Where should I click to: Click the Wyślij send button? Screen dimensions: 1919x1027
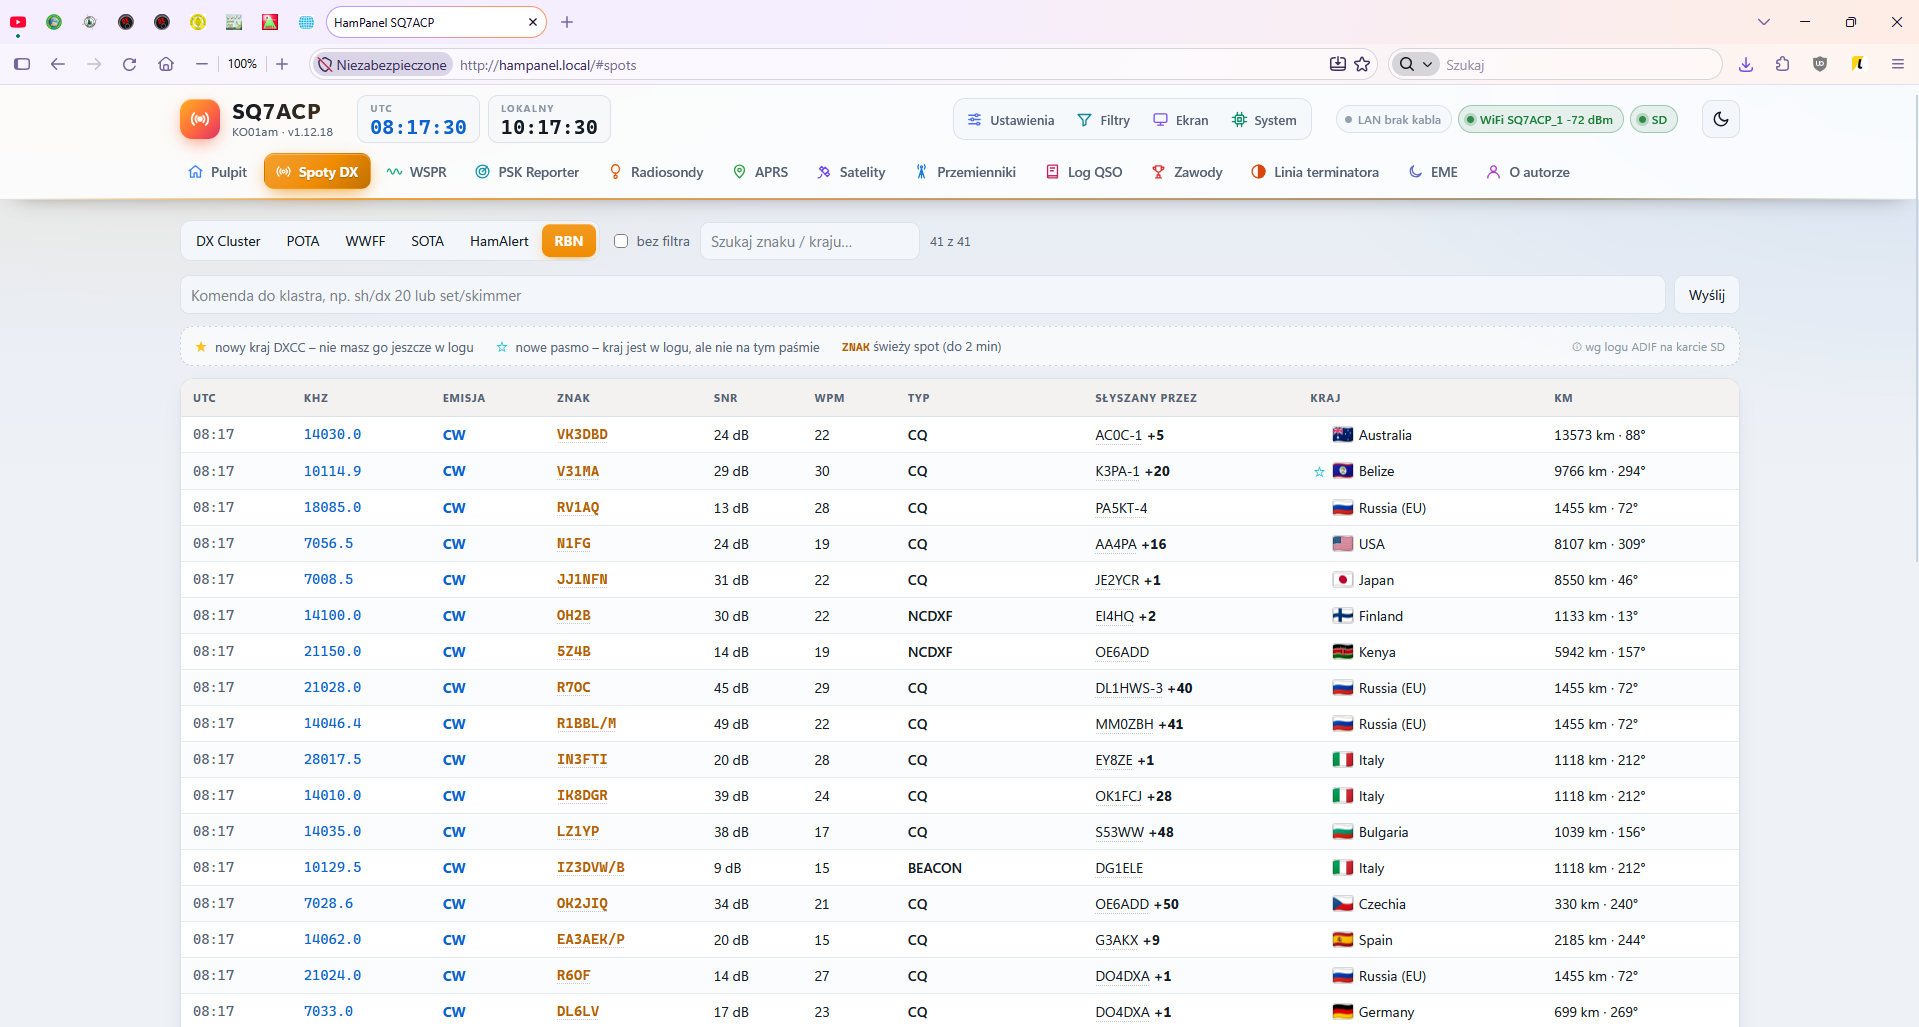click(1707, 295)
